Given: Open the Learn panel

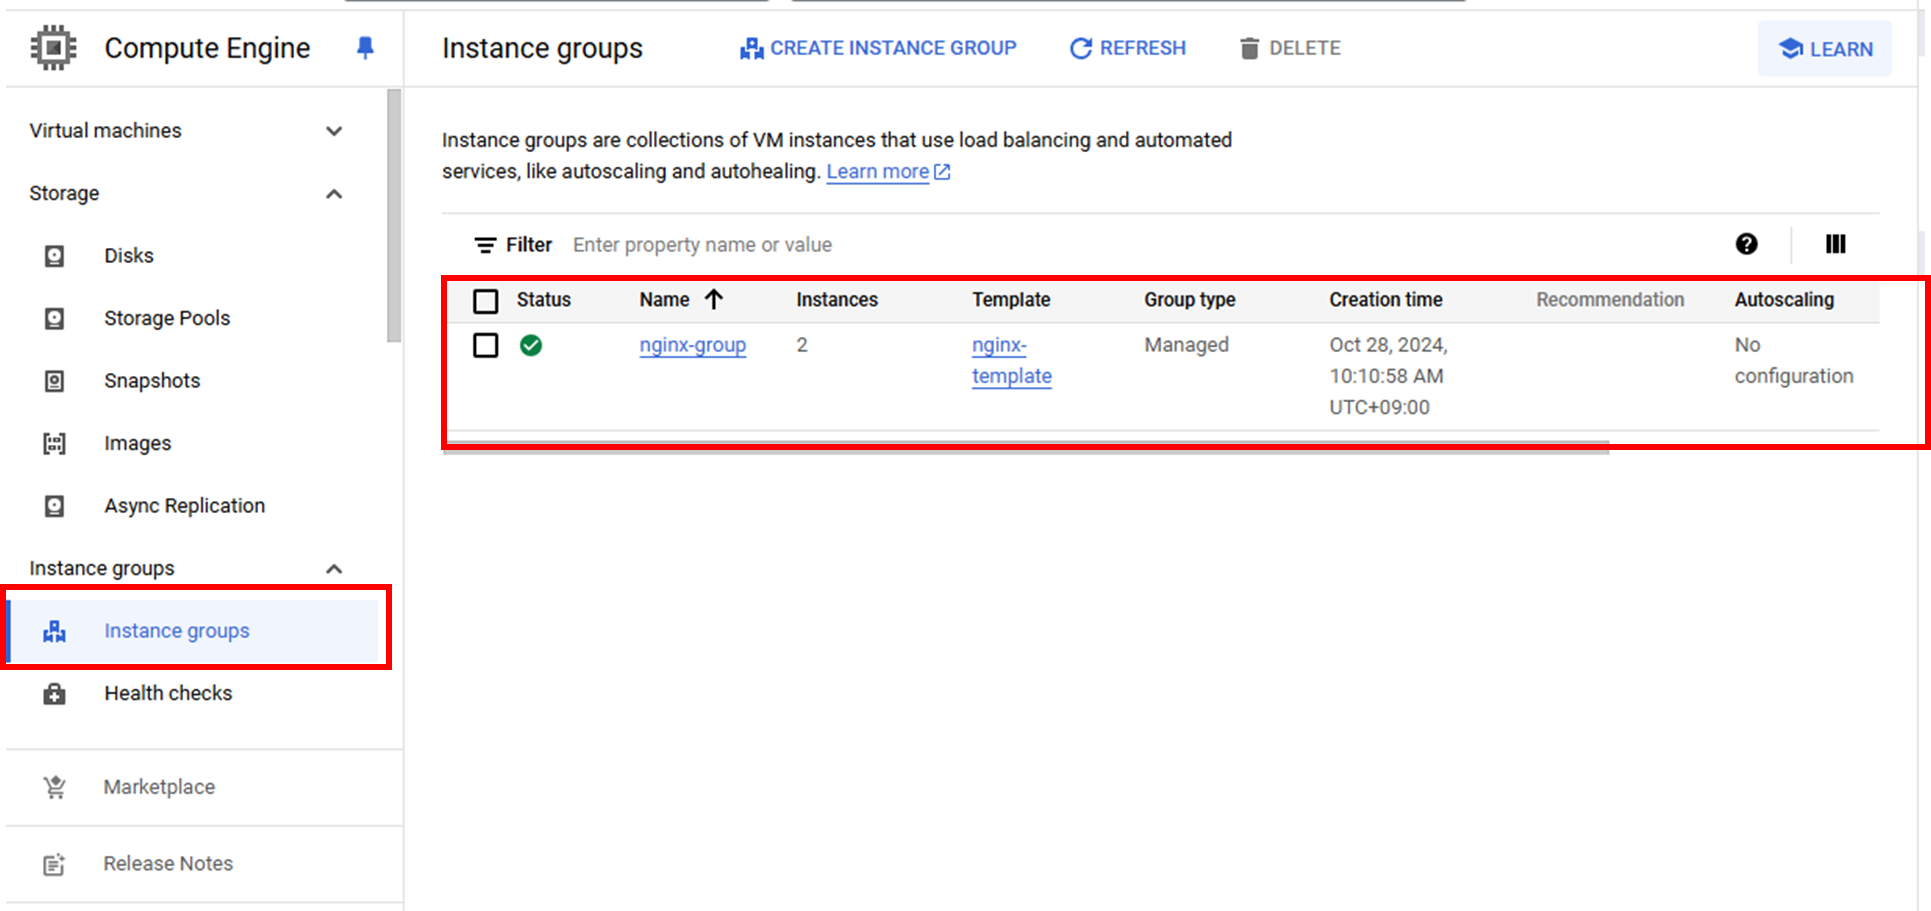Looking at the screenshot, I should pos(1825,49).
